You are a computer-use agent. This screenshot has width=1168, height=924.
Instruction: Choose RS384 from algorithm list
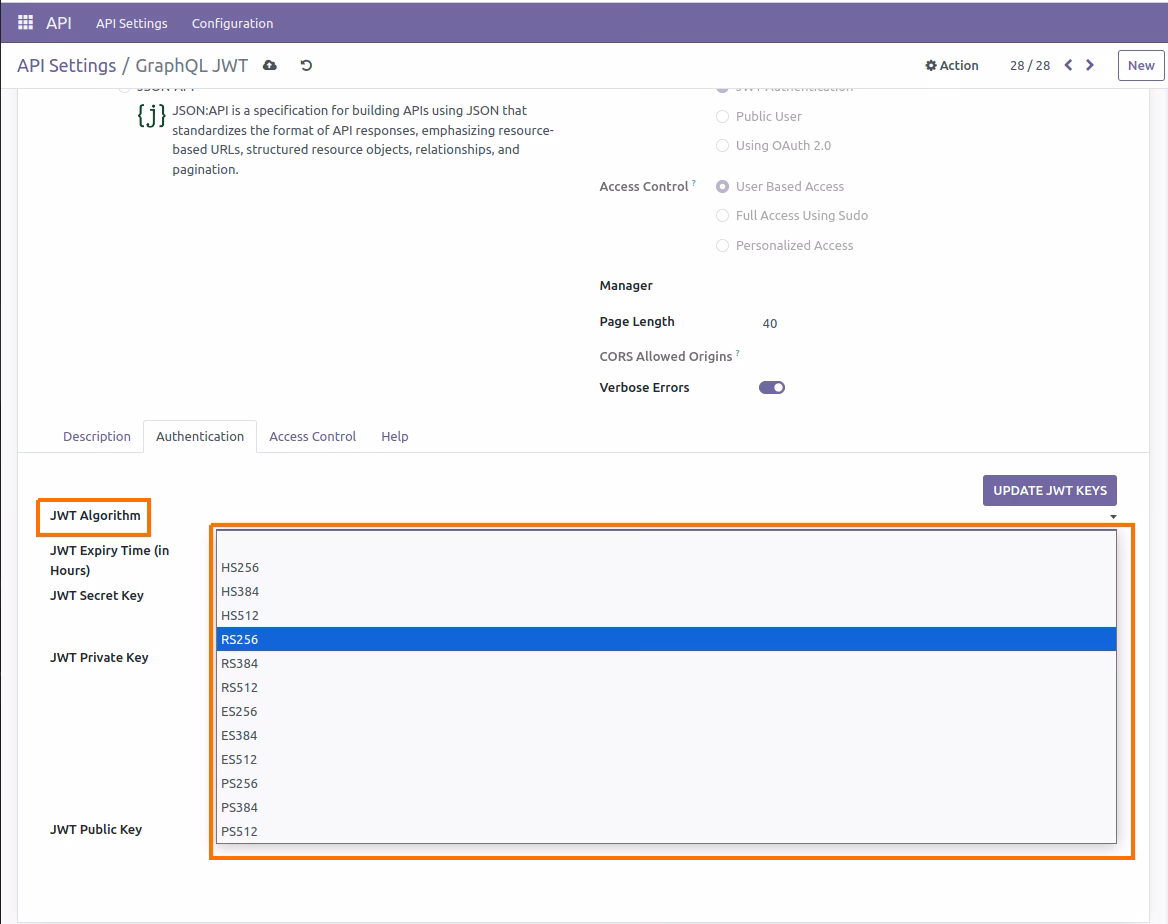point(666,663)
